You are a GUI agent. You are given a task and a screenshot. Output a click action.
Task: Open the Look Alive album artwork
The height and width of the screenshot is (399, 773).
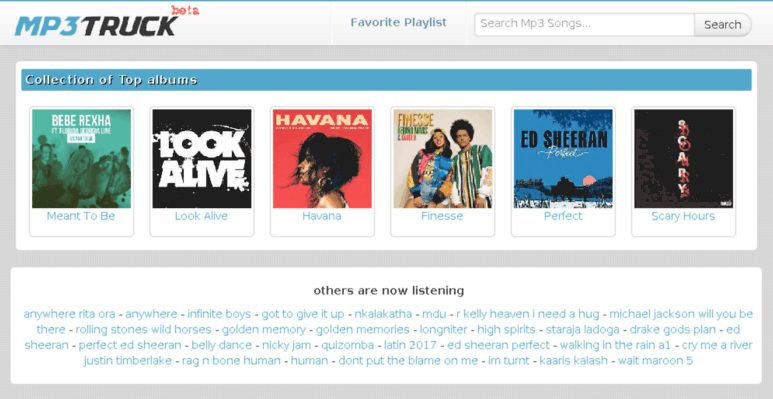pyautogui.click(x=202, y=158)
